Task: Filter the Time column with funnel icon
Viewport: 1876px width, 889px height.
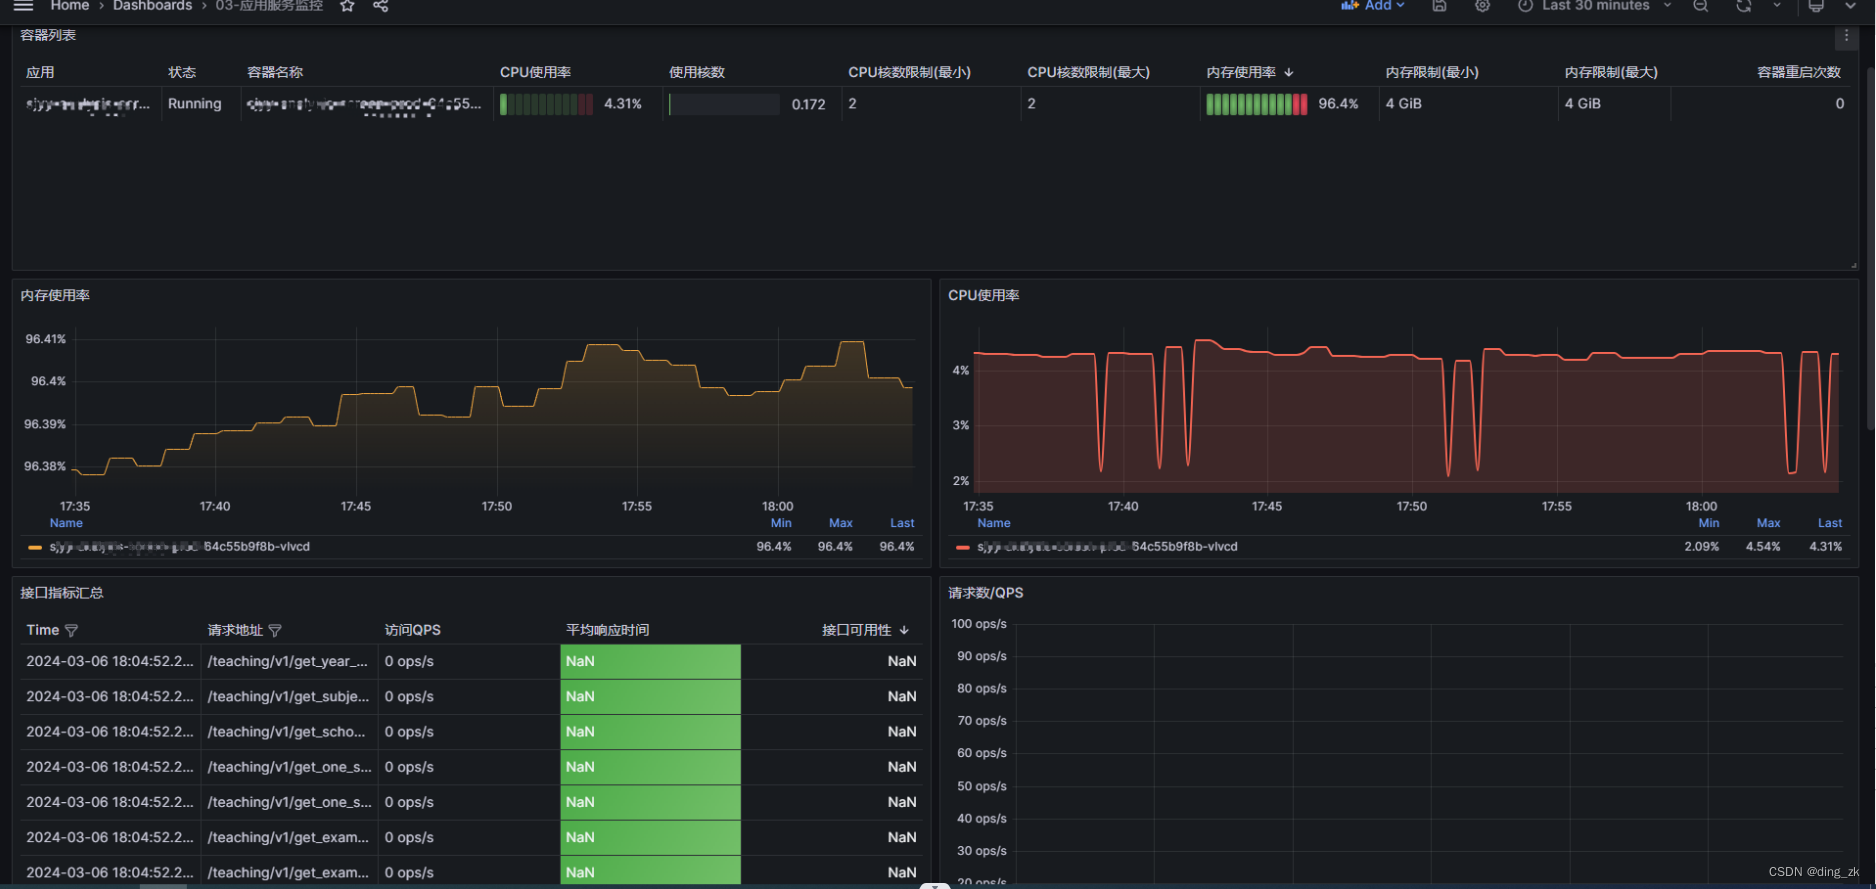Action: coord(71,630)
